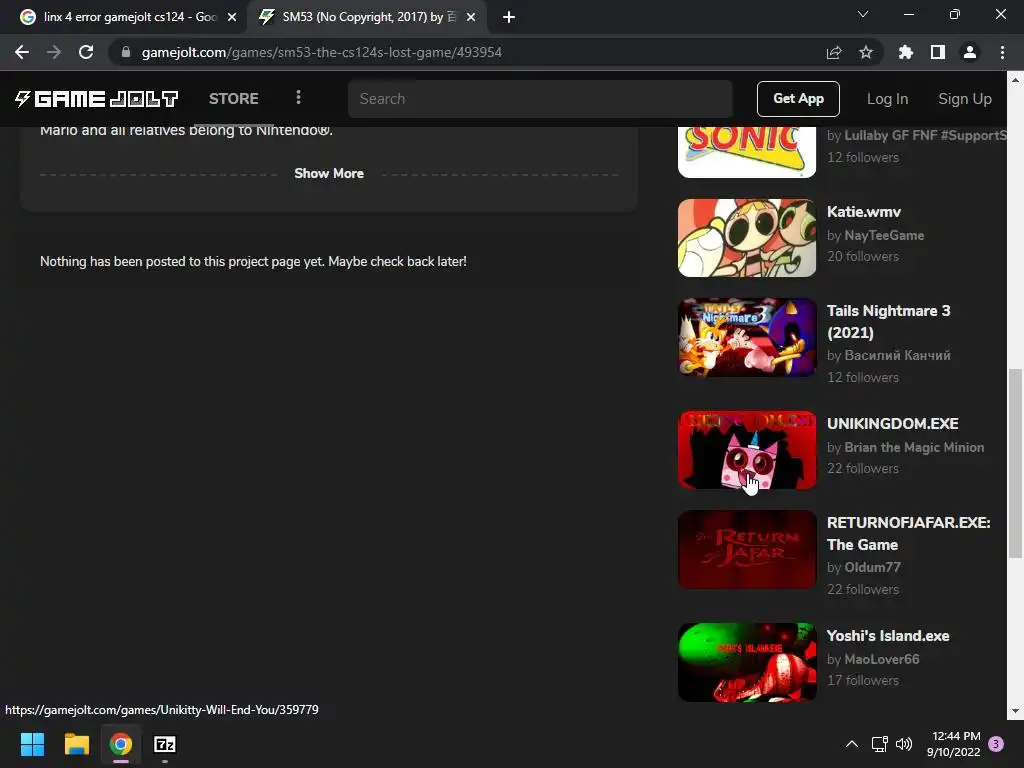
Task: Reload the Game Jolt page
Action: click(x=86, y=52)
